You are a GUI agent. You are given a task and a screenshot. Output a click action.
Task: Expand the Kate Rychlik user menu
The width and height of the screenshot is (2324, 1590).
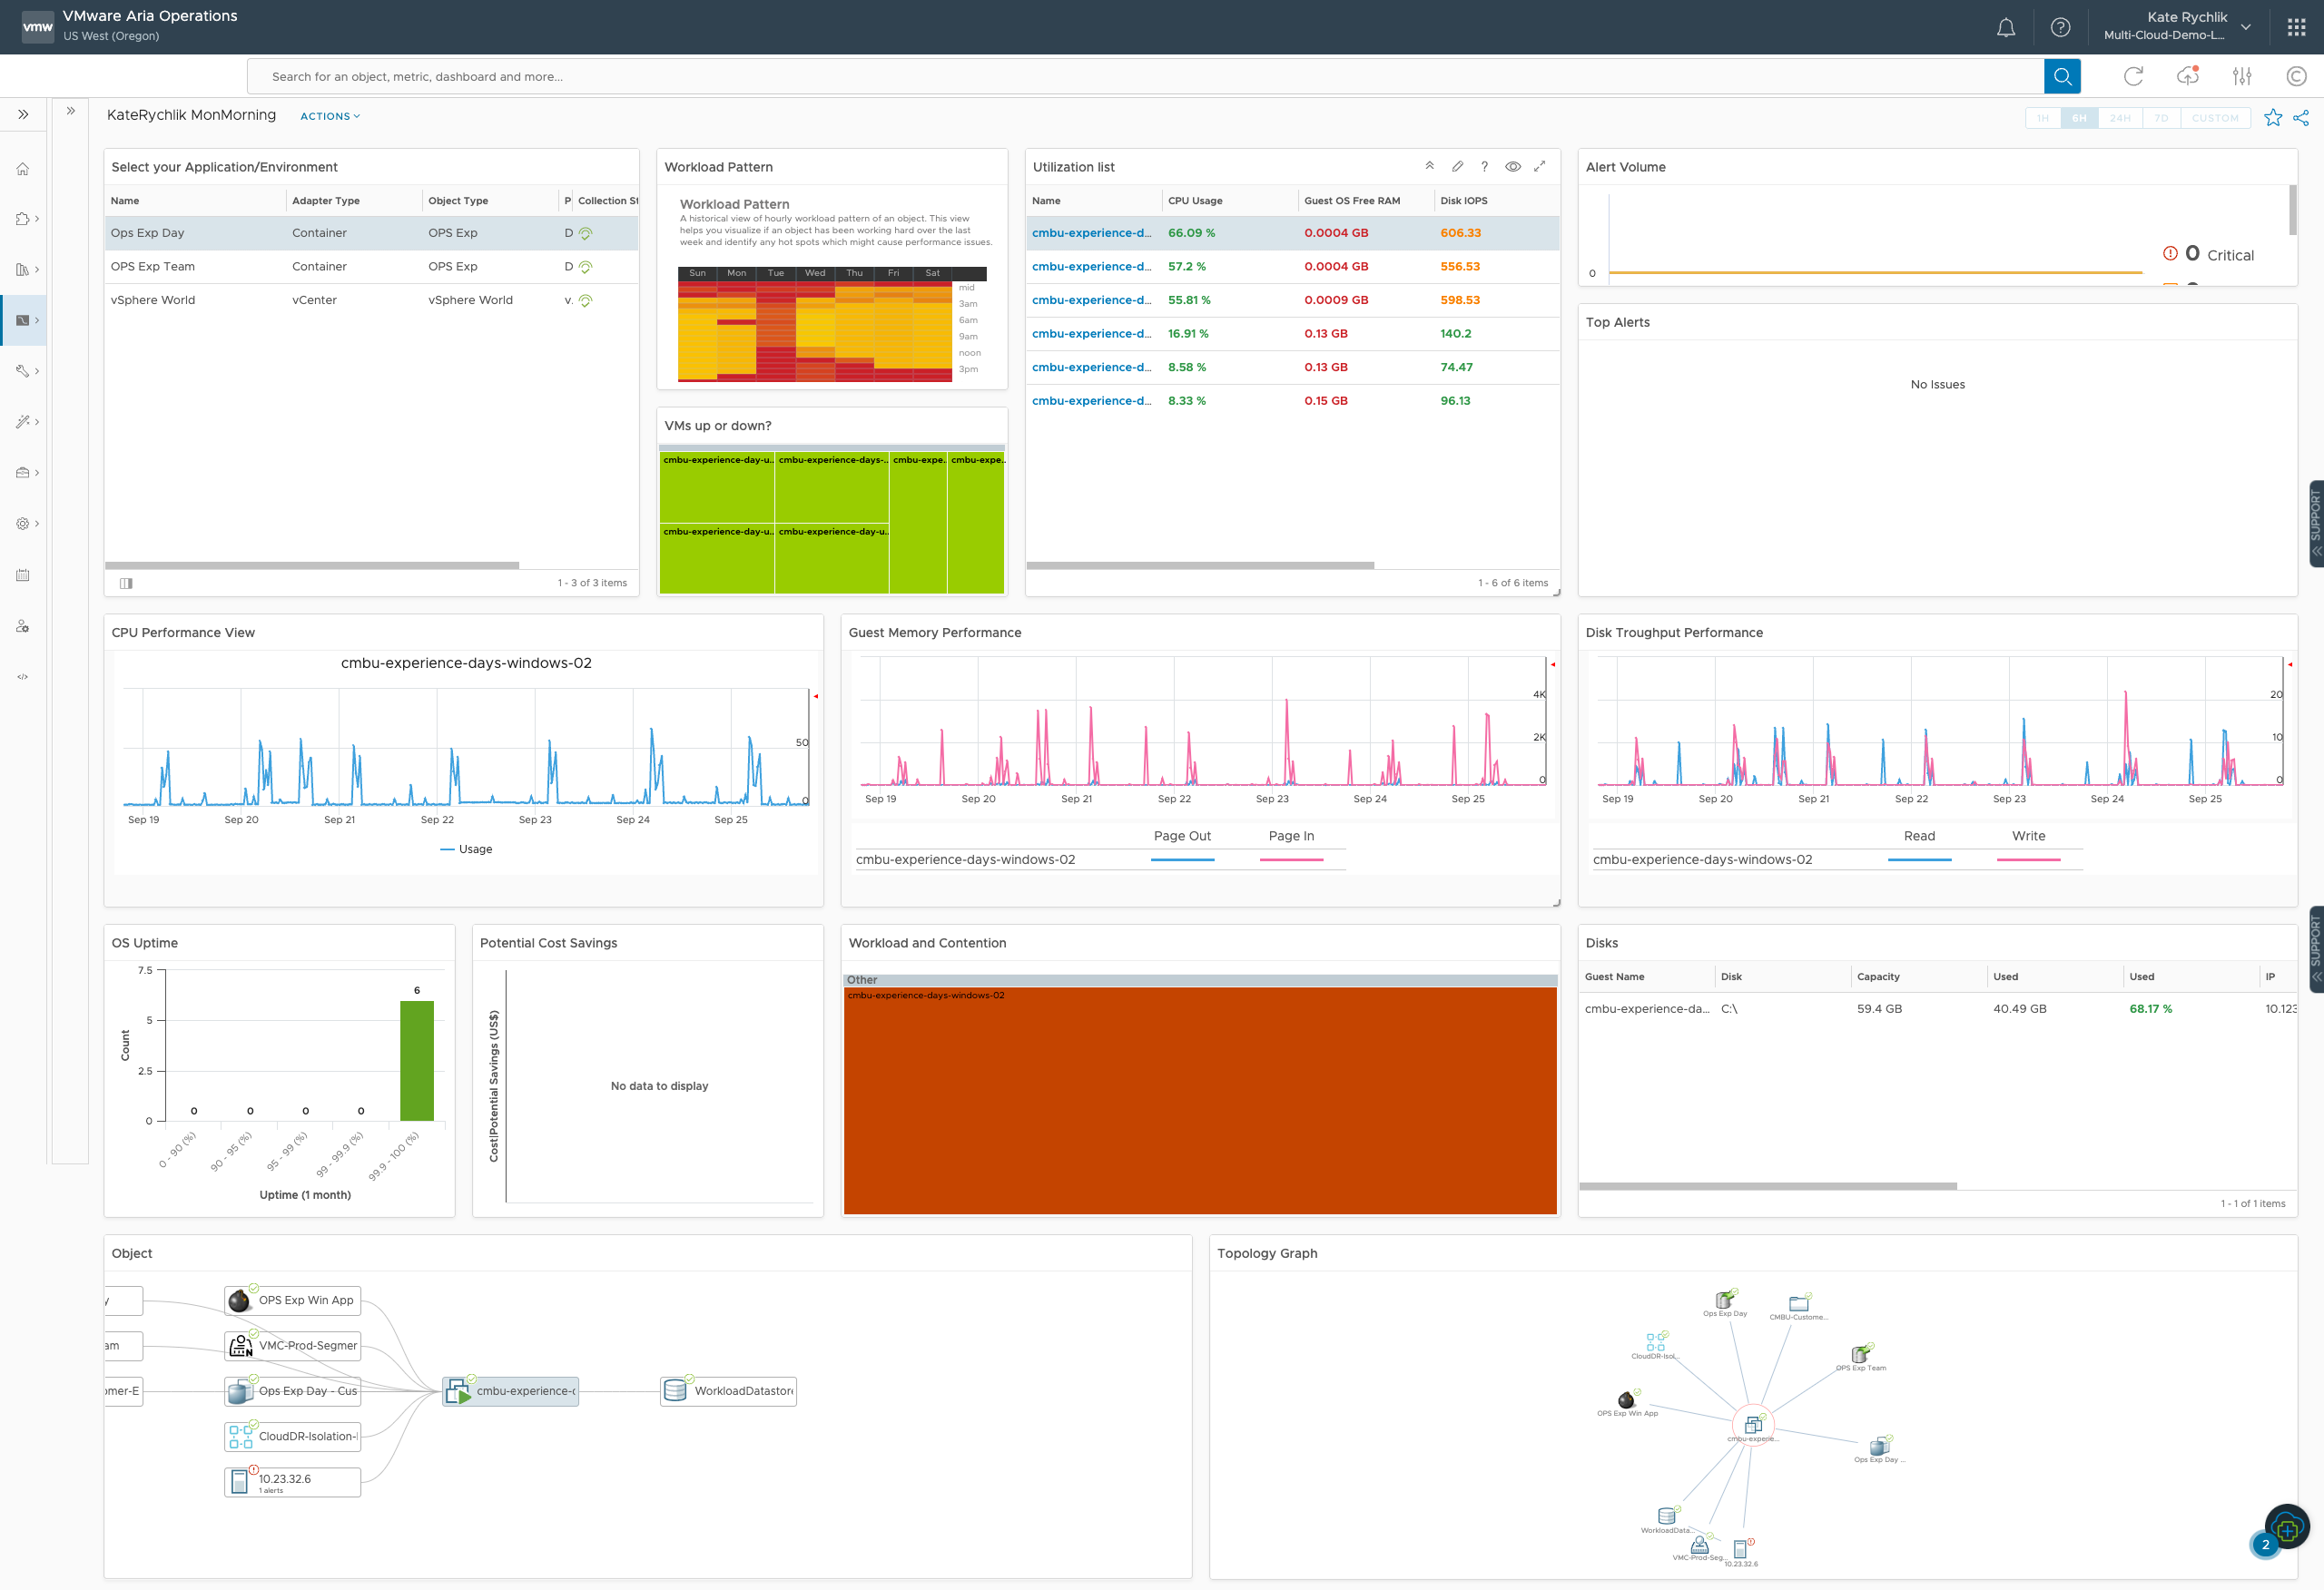click(x=2245, y=27)
